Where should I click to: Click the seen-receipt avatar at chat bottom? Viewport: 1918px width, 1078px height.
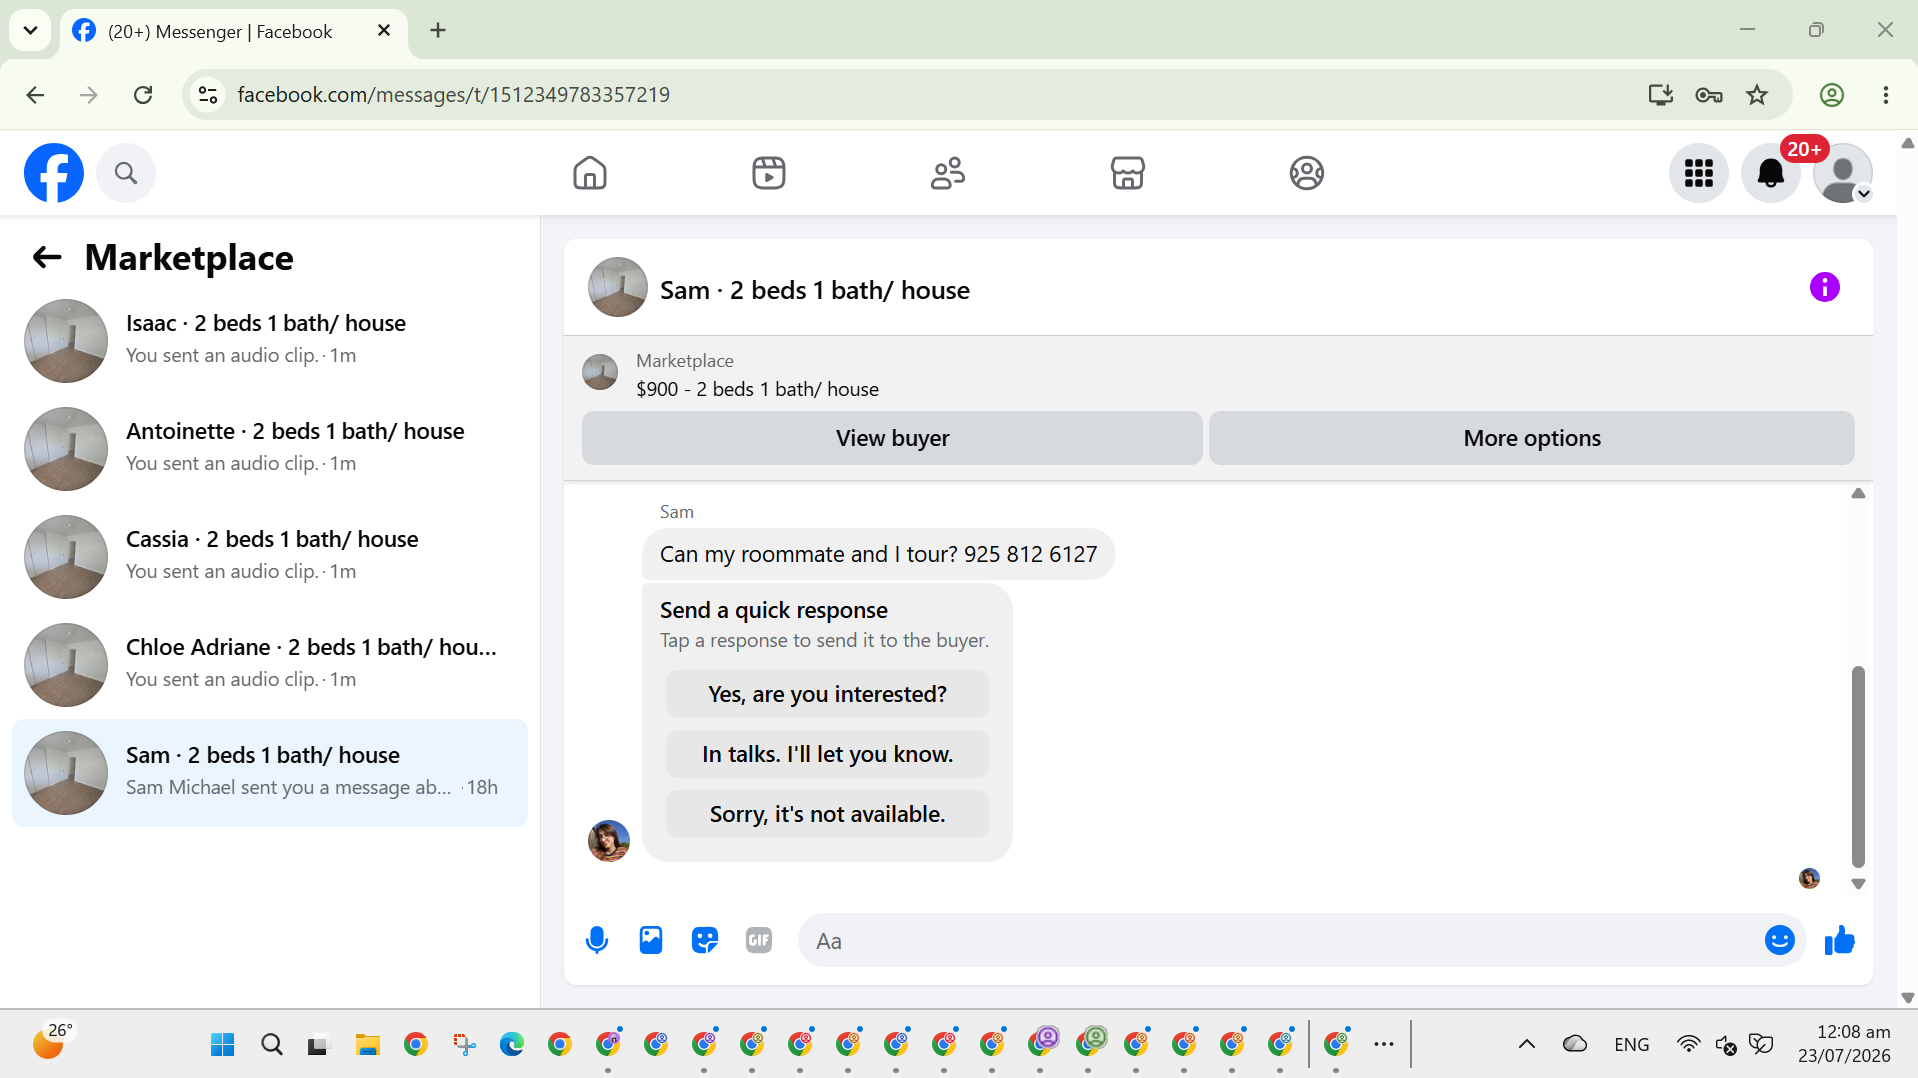point(1809,879)
